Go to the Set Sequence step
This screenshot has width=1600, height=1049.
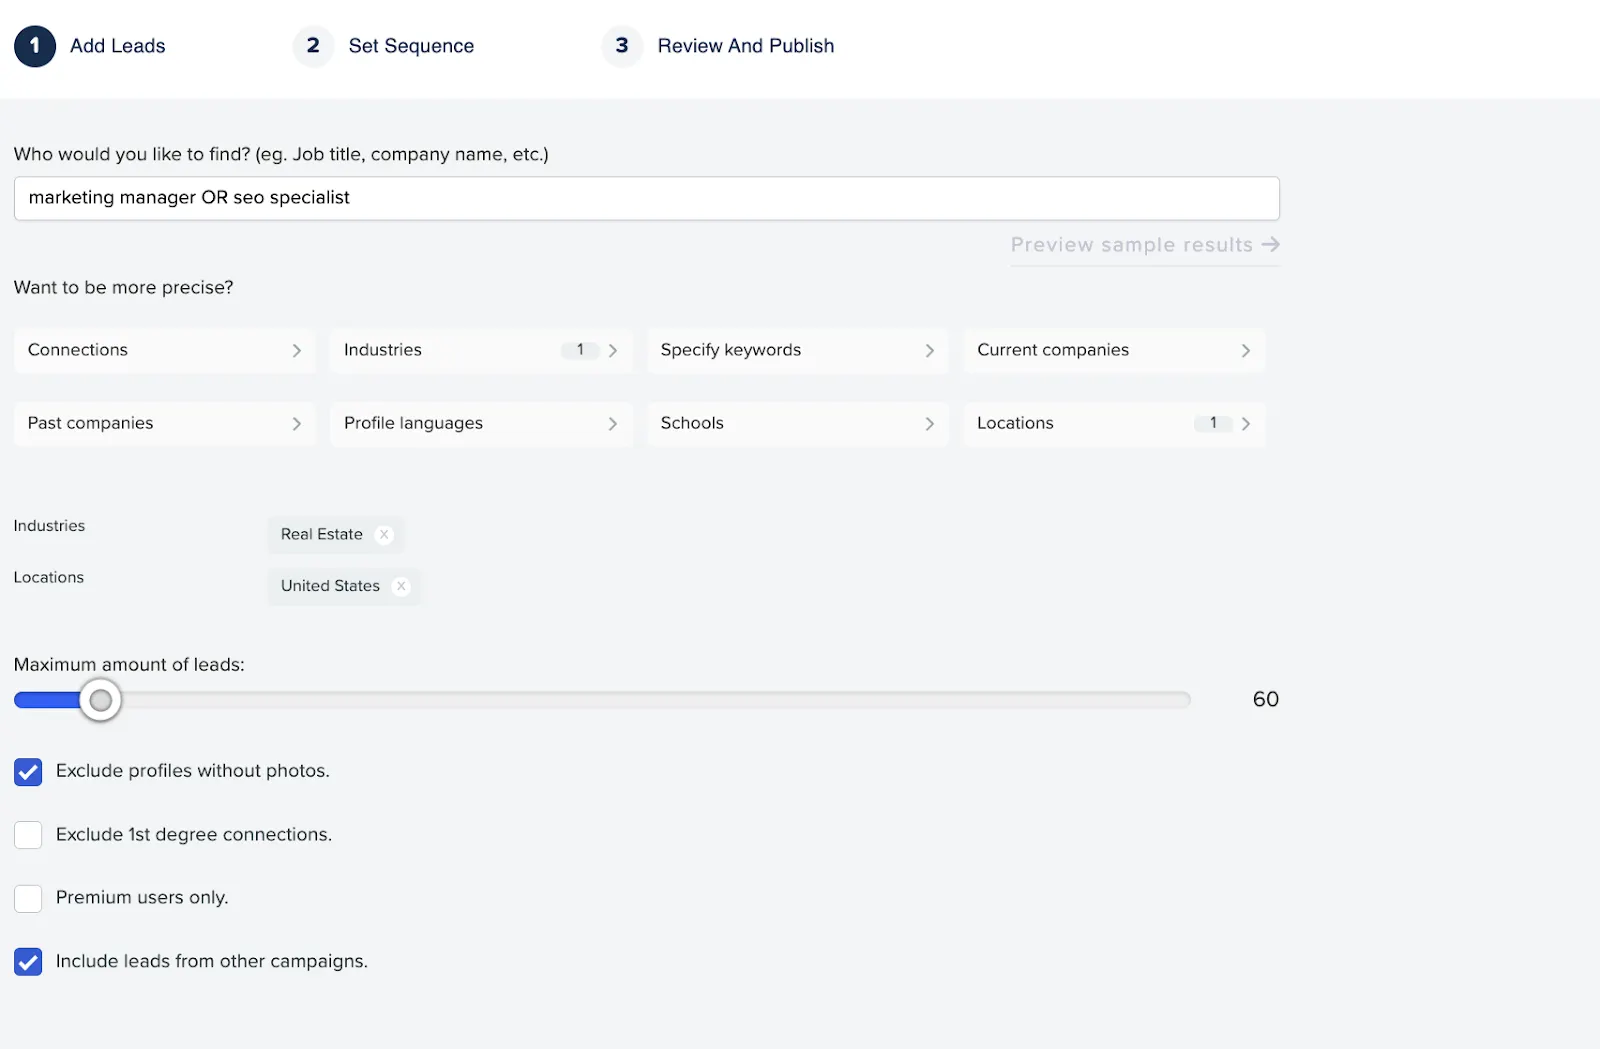coord(411,46)
